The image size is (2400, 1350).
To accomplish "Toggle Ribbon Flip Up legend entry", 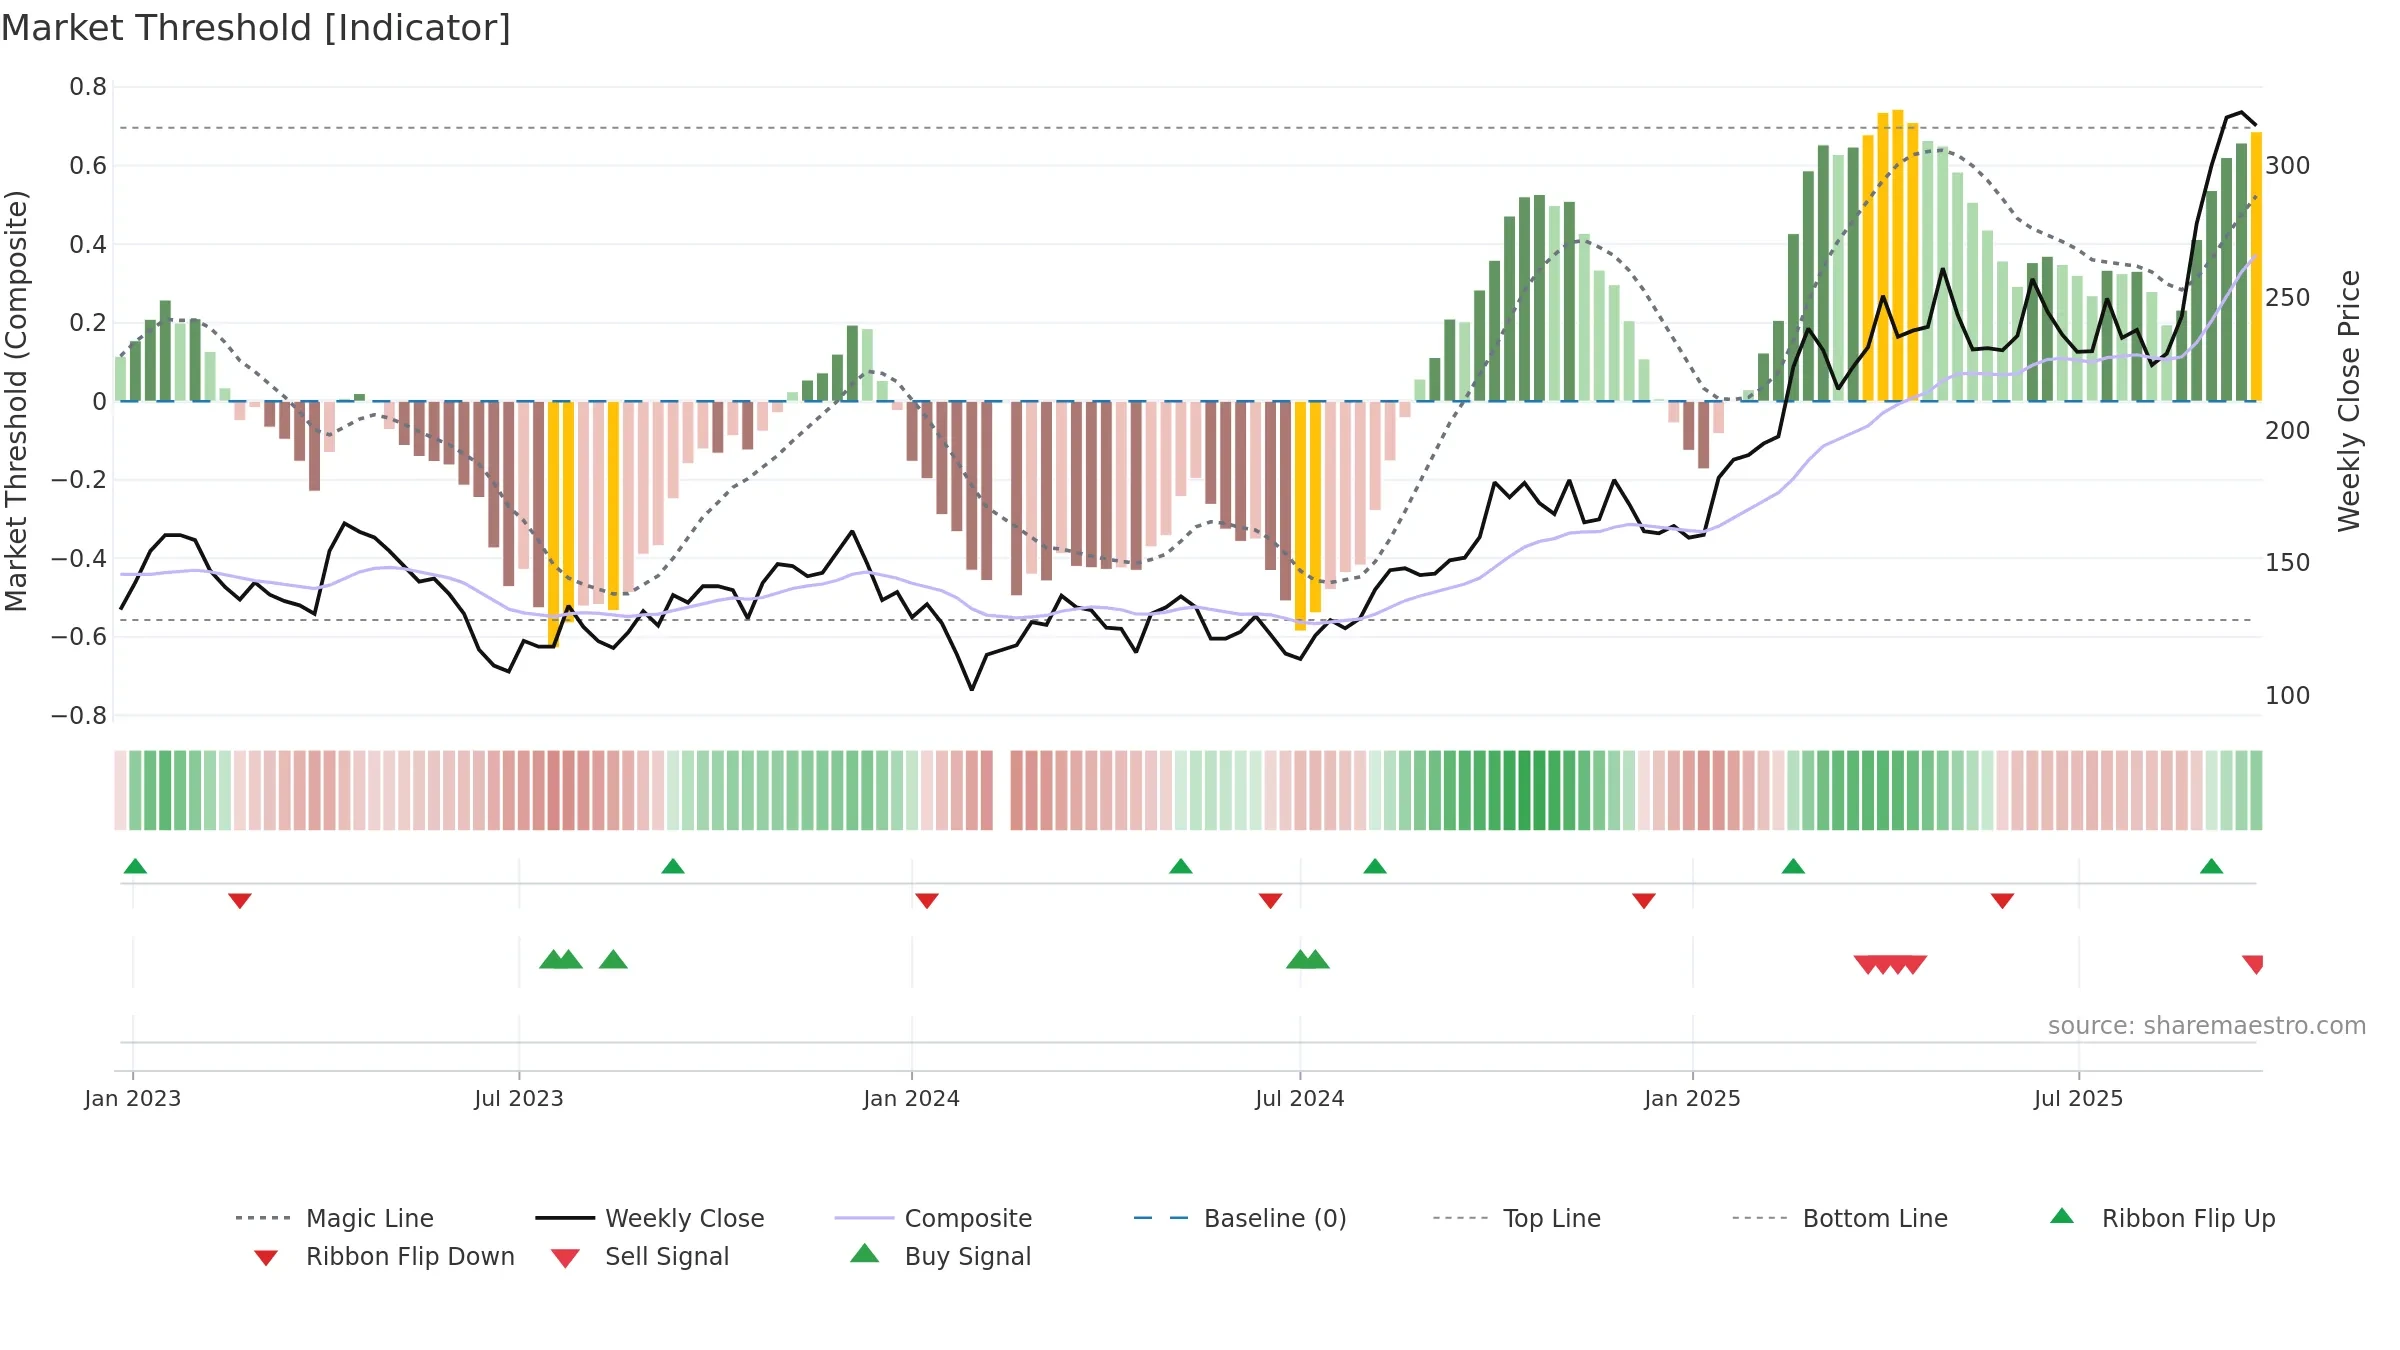I will pyautogui.click(x=2162, y=1218).
